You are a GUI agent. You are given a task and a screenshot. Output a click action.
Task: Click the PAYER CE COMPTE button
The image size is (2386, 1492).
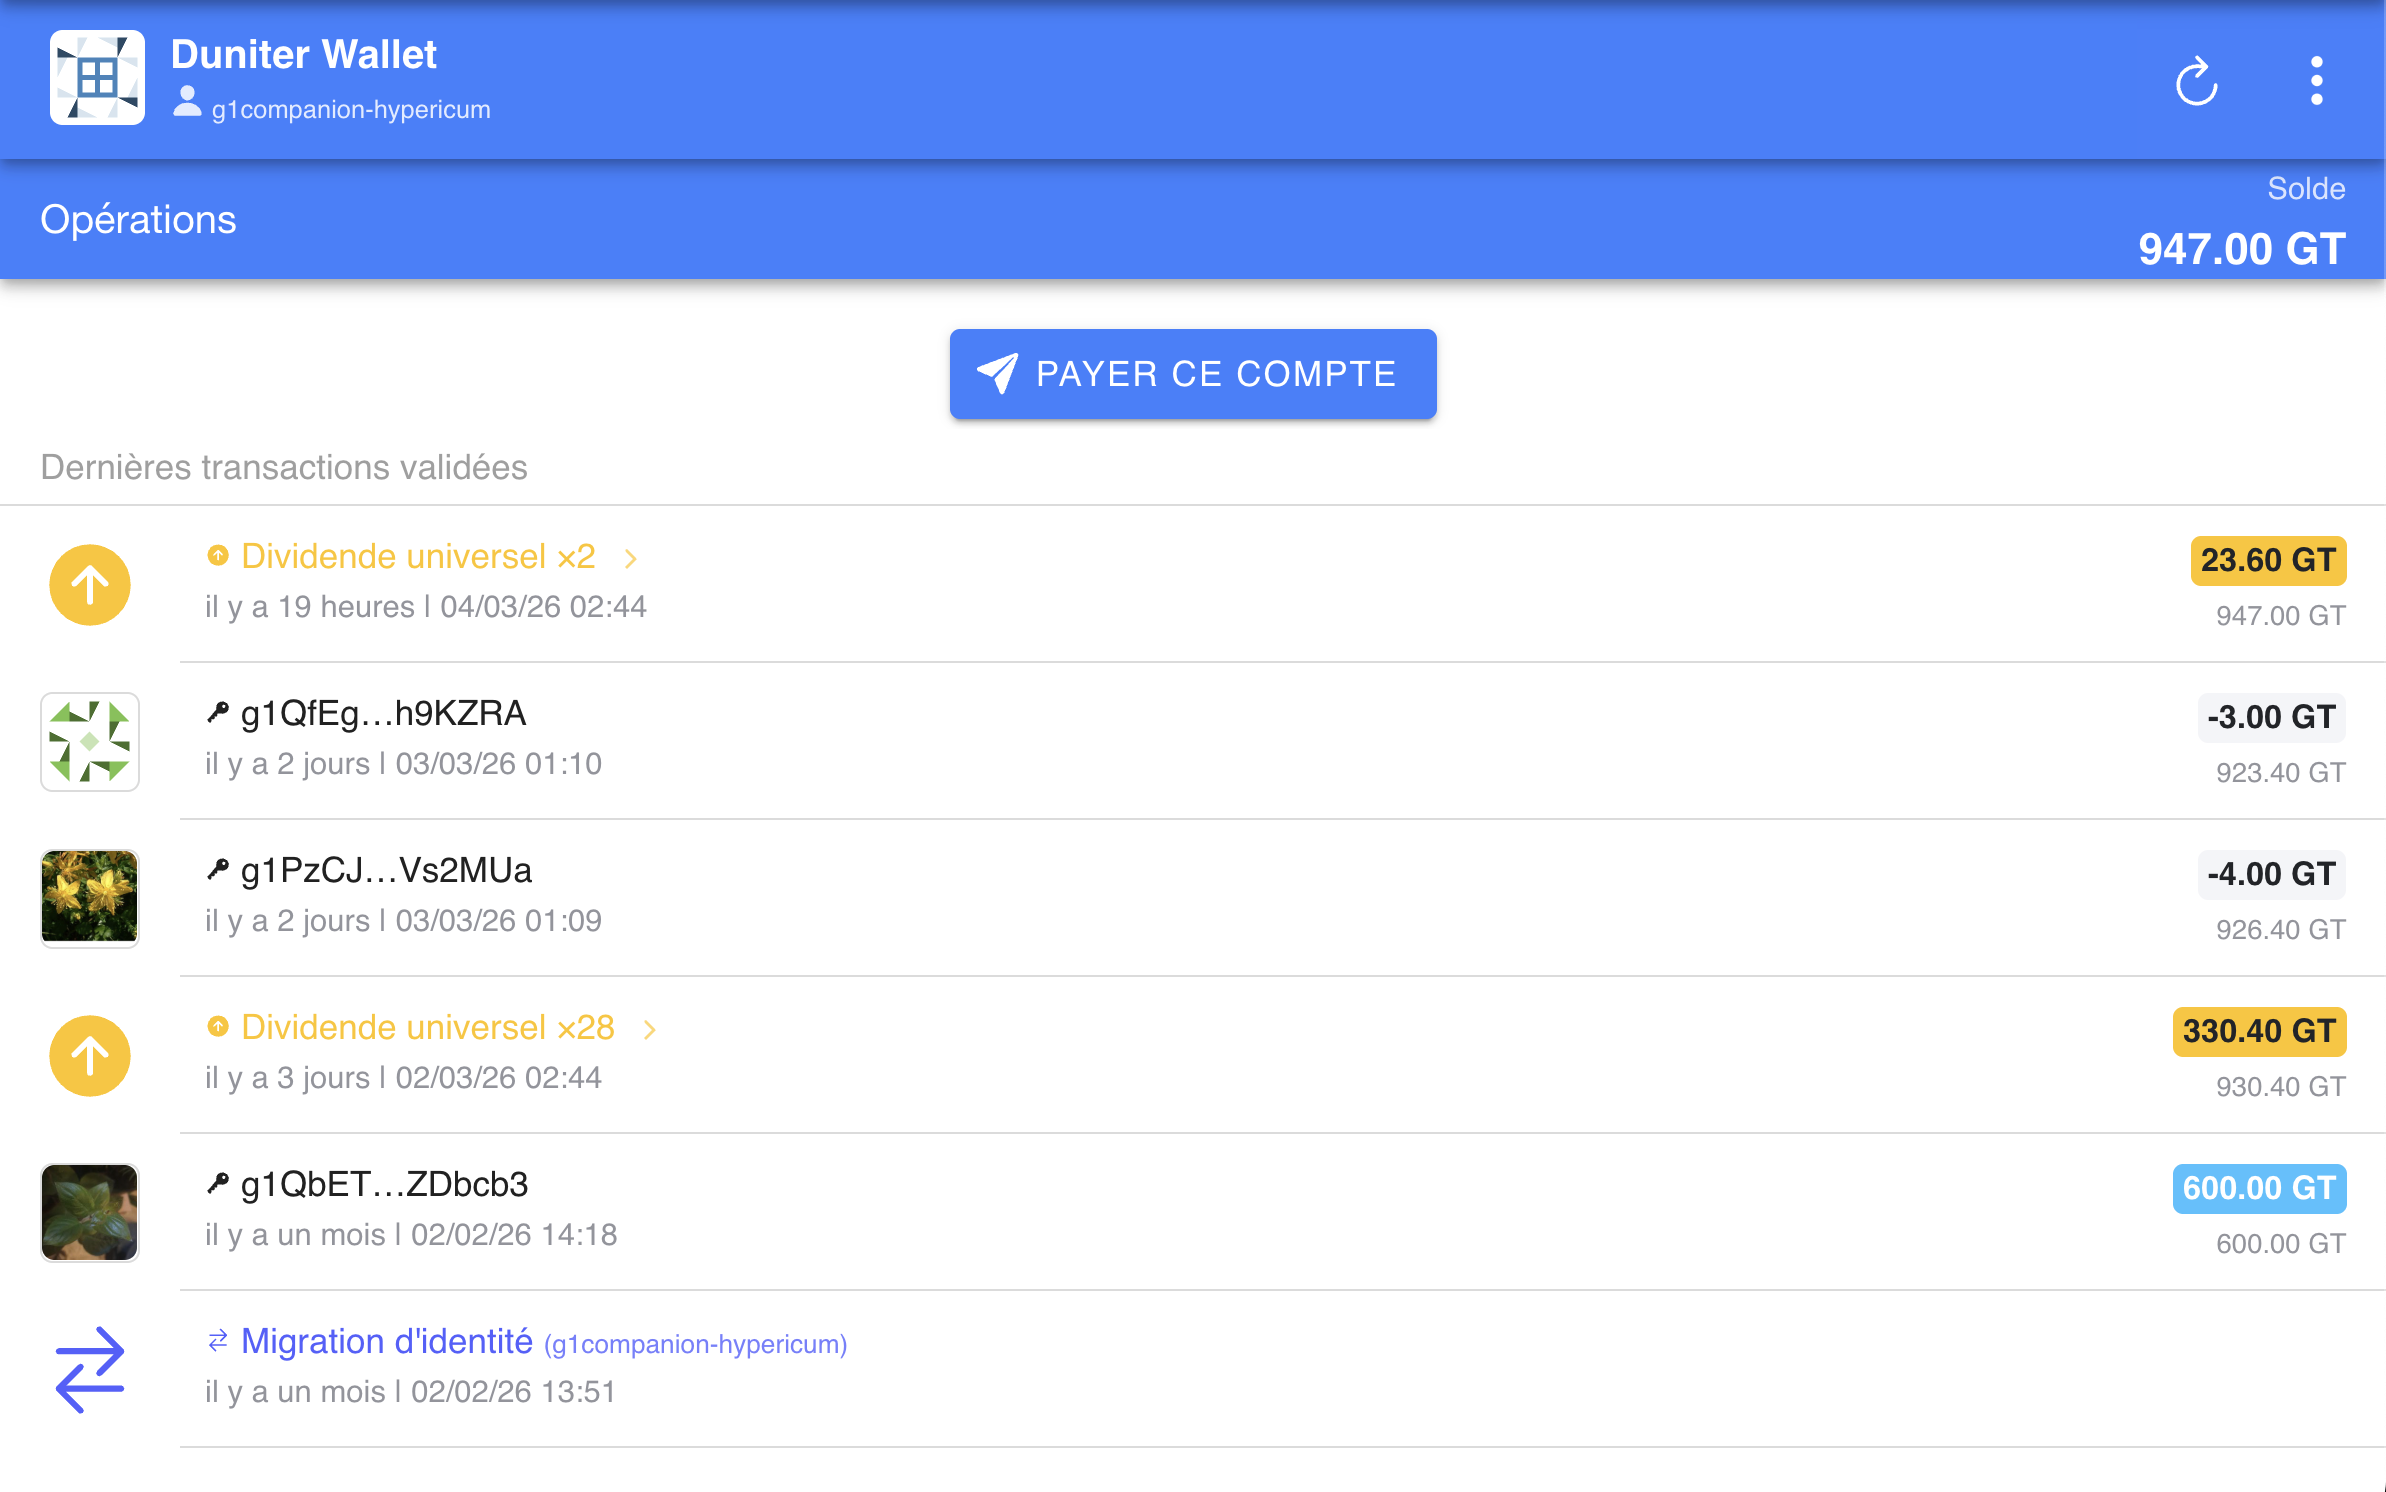coord(1192,374)
